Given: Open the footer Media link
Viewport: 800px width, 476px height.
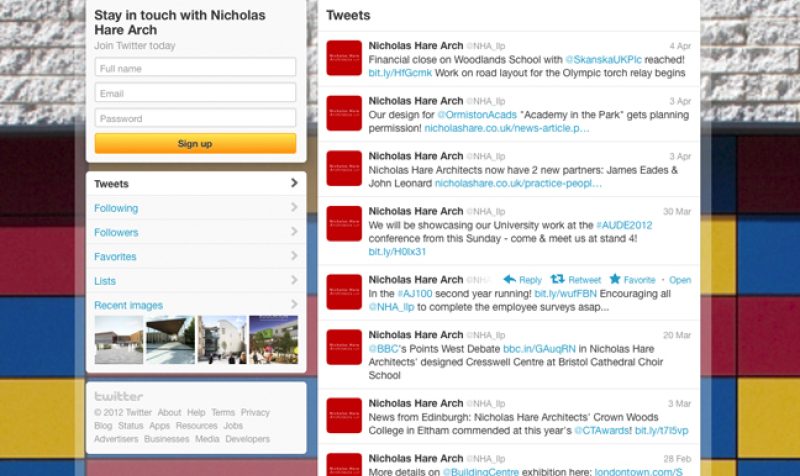Looking at the screenshot, I should click(207, 439).
